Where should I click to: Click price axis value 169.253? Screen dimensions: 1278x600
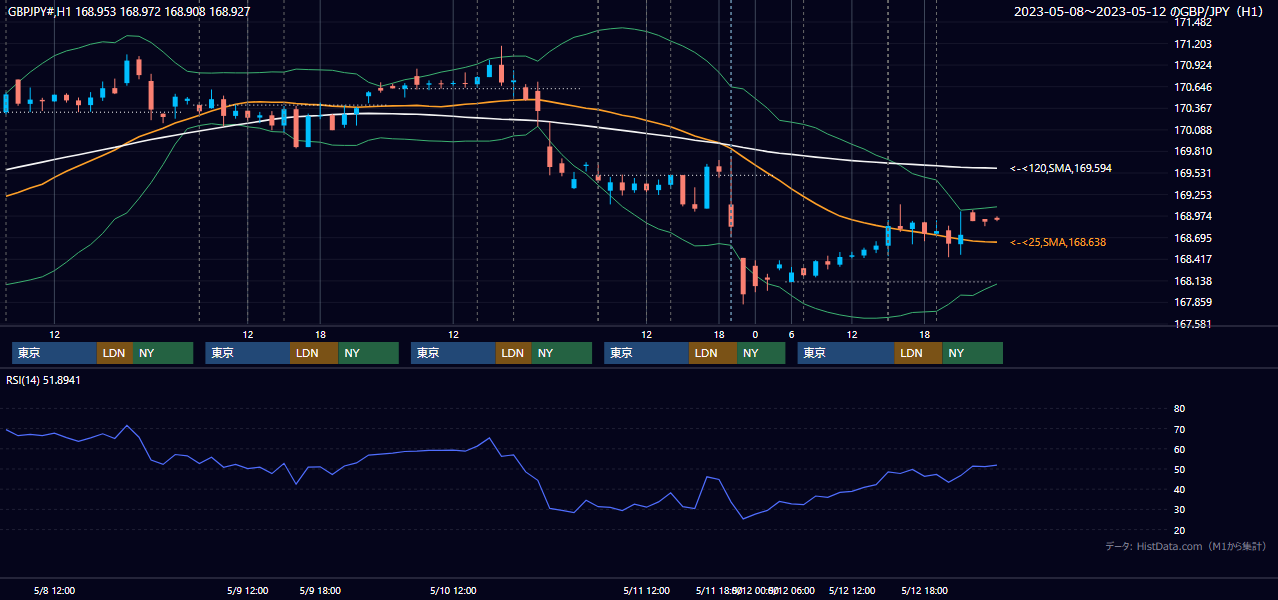pyautogui.click(x=1193, y=195)
